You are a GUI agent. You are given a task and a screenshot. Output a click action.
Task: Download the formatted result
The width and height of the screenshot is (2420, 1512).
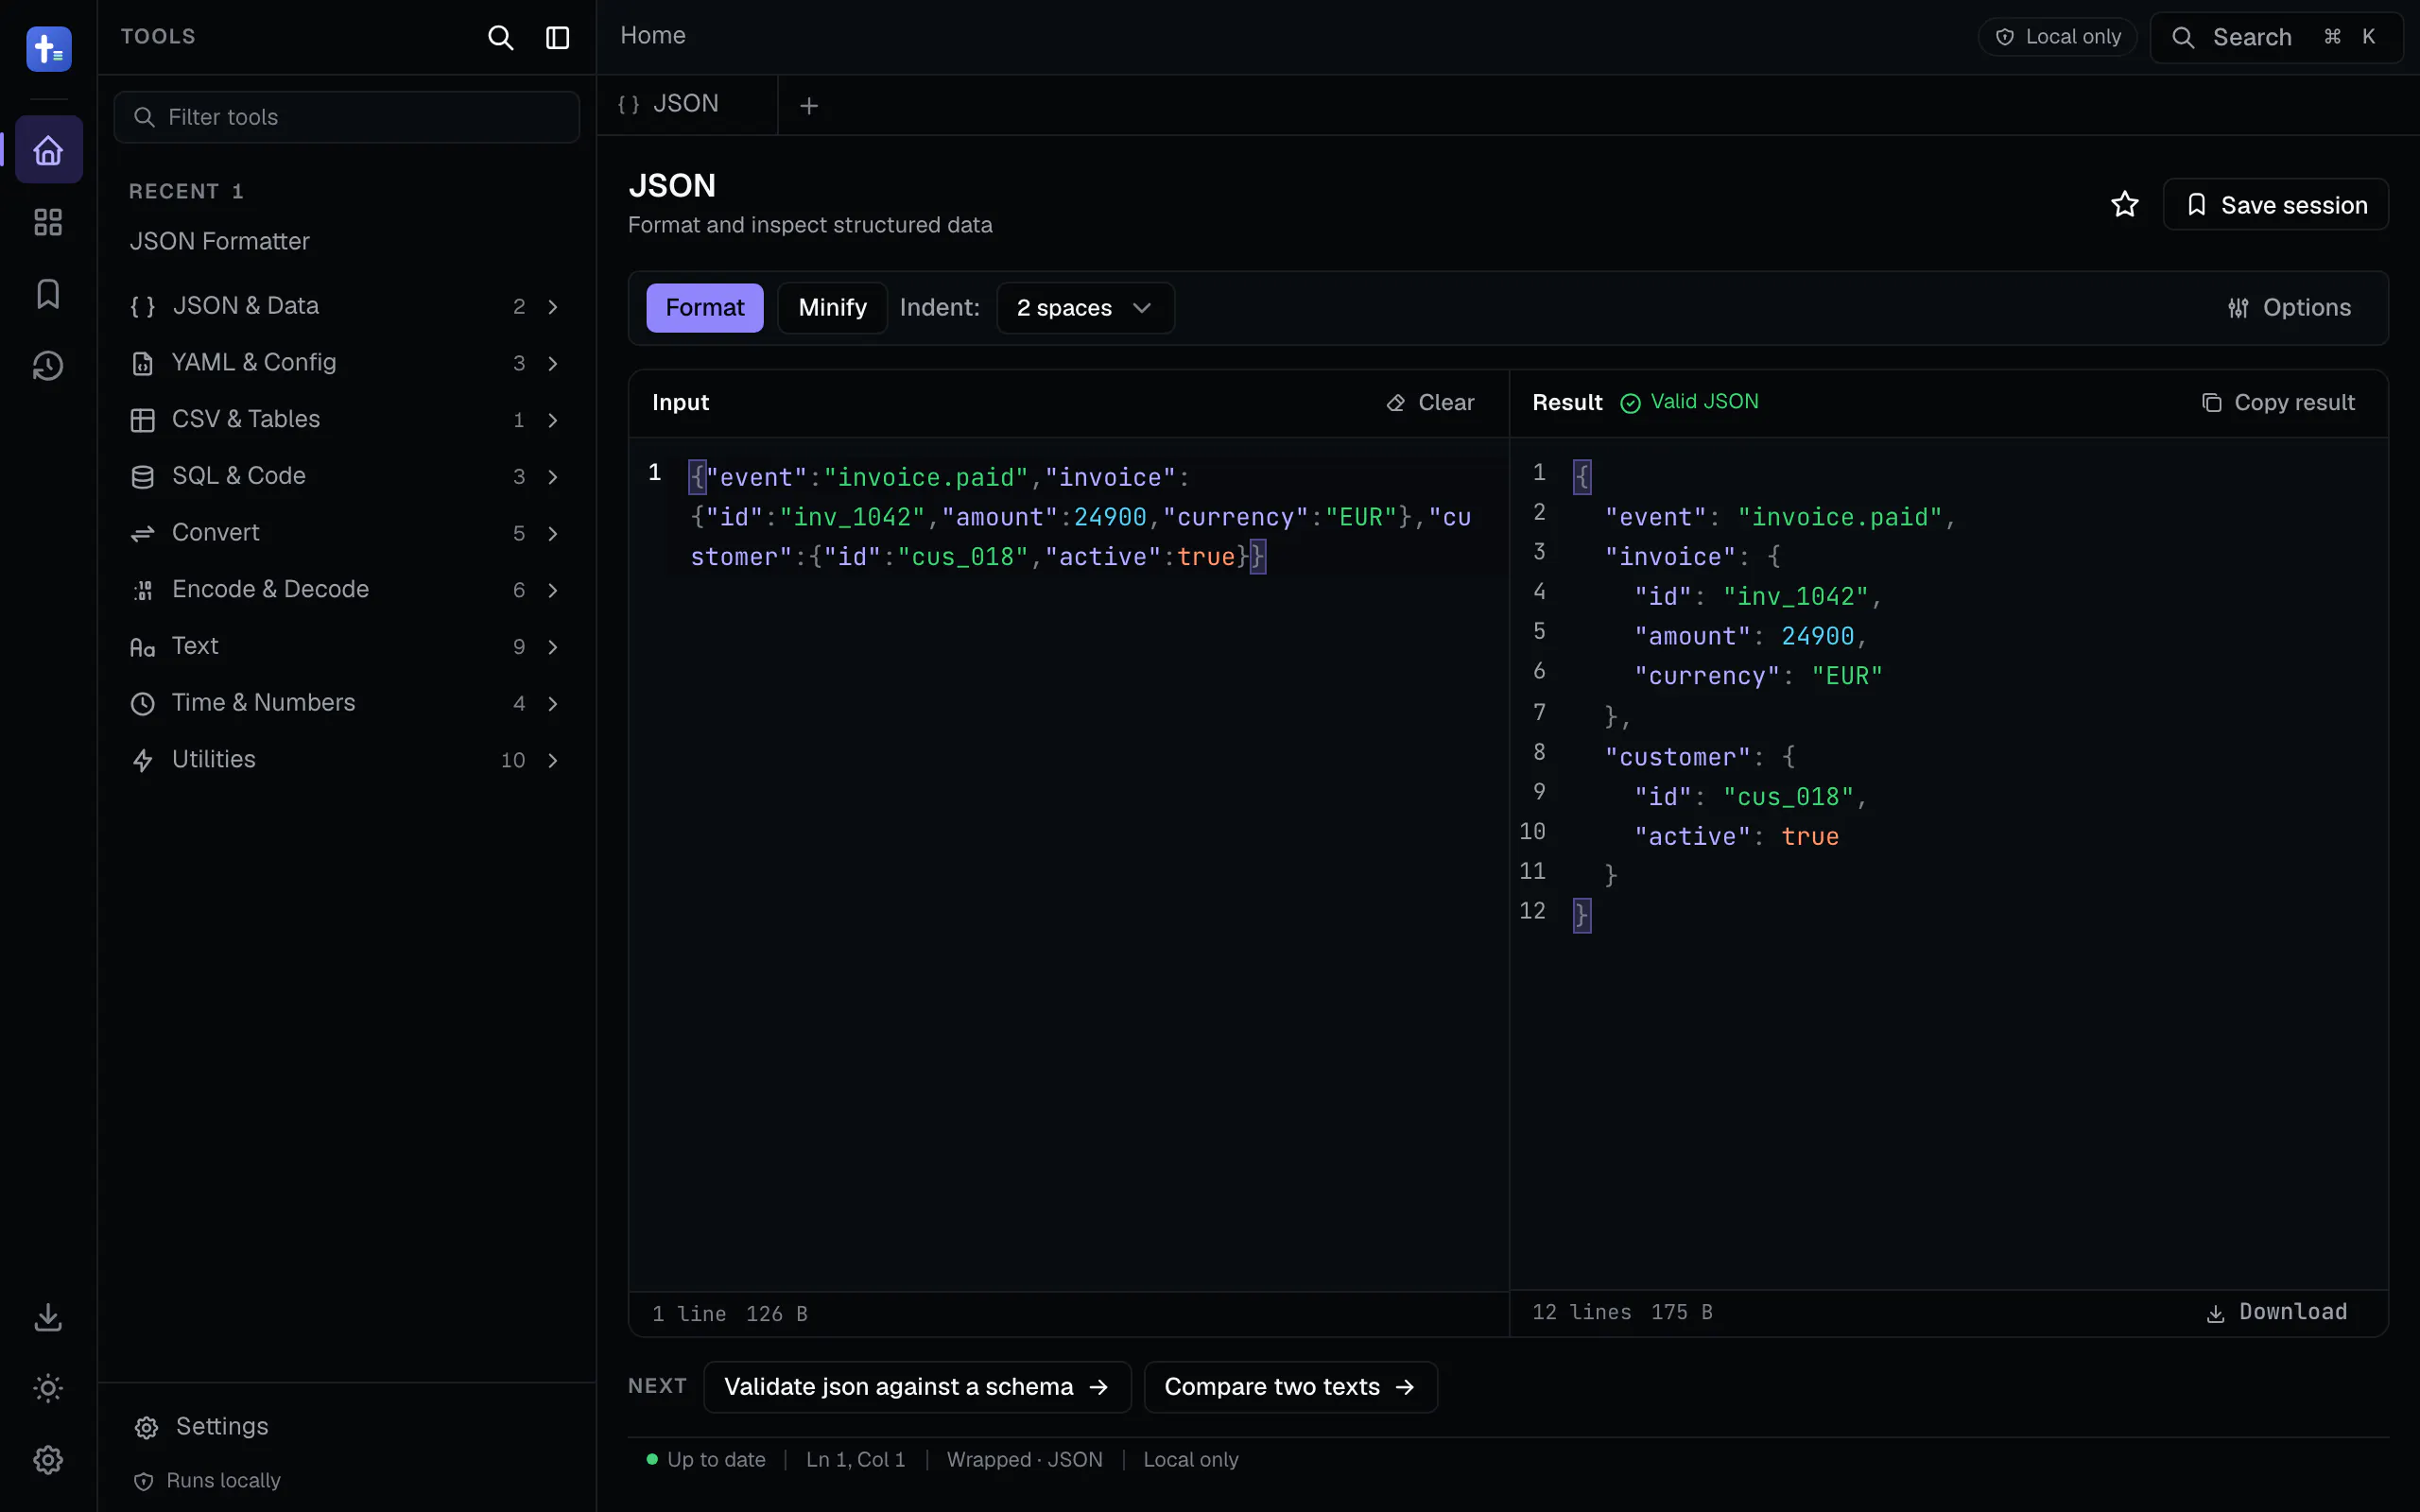coord(2276,1312)
